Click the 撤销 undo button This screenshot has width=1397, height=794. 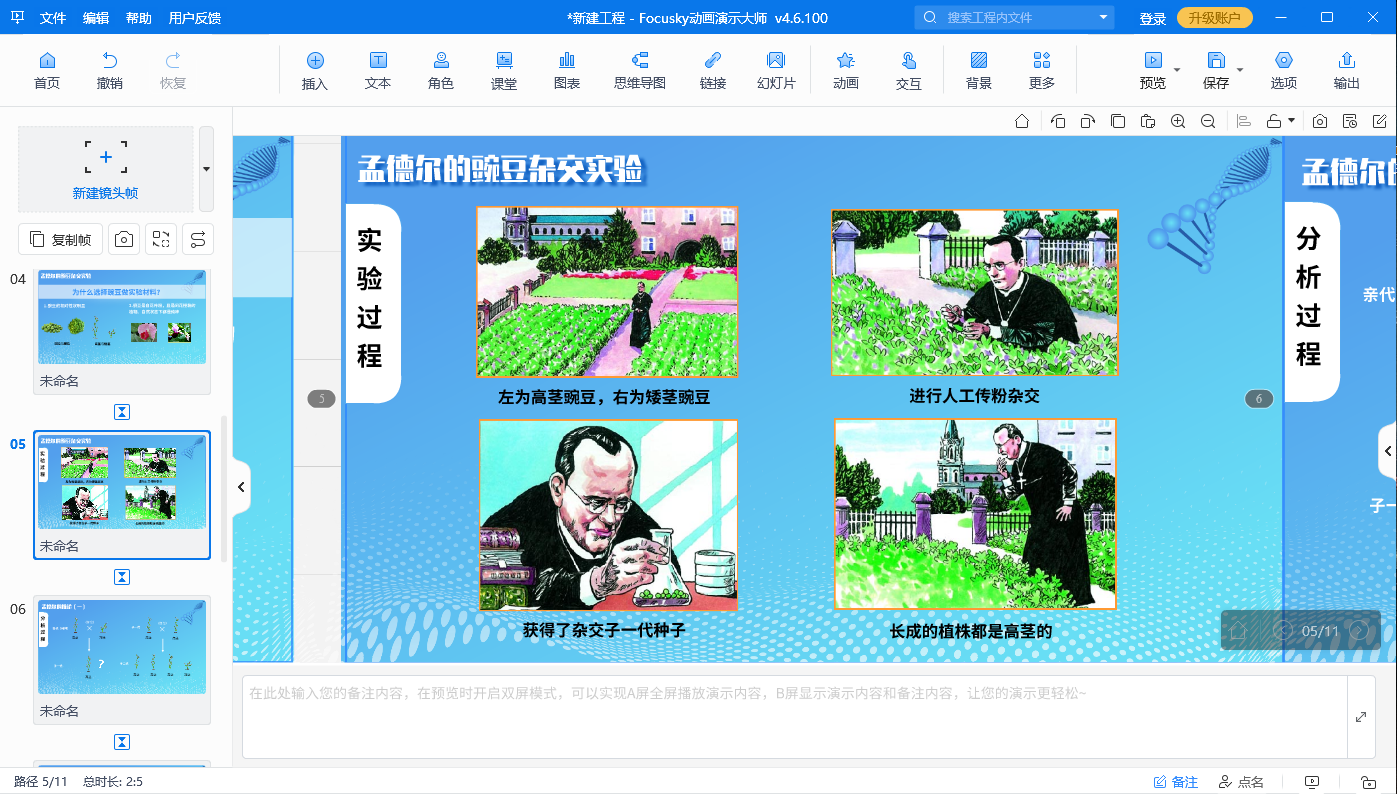click(x=110, y=71)
